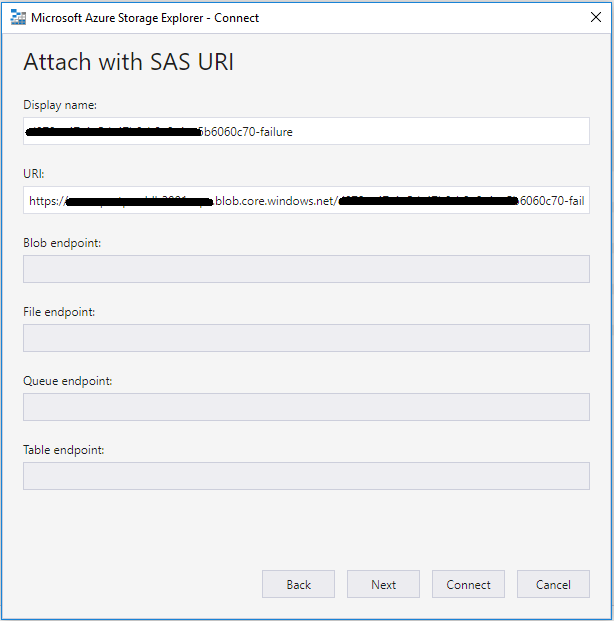Click into the URI text field
Screen dimensions: 614x621
306,200
